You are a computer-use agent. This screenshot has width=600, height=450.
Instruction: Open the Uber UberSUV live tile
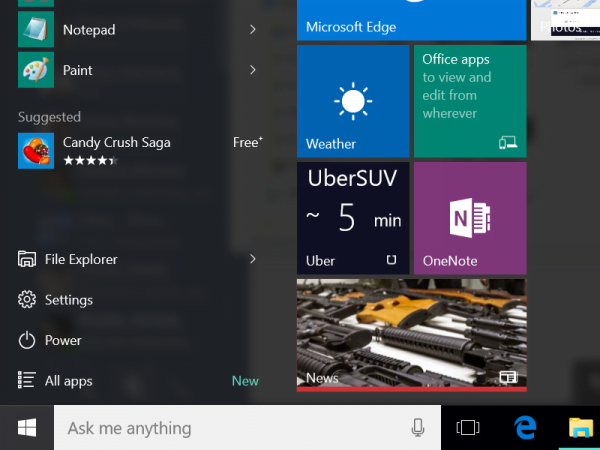[353, 218]
